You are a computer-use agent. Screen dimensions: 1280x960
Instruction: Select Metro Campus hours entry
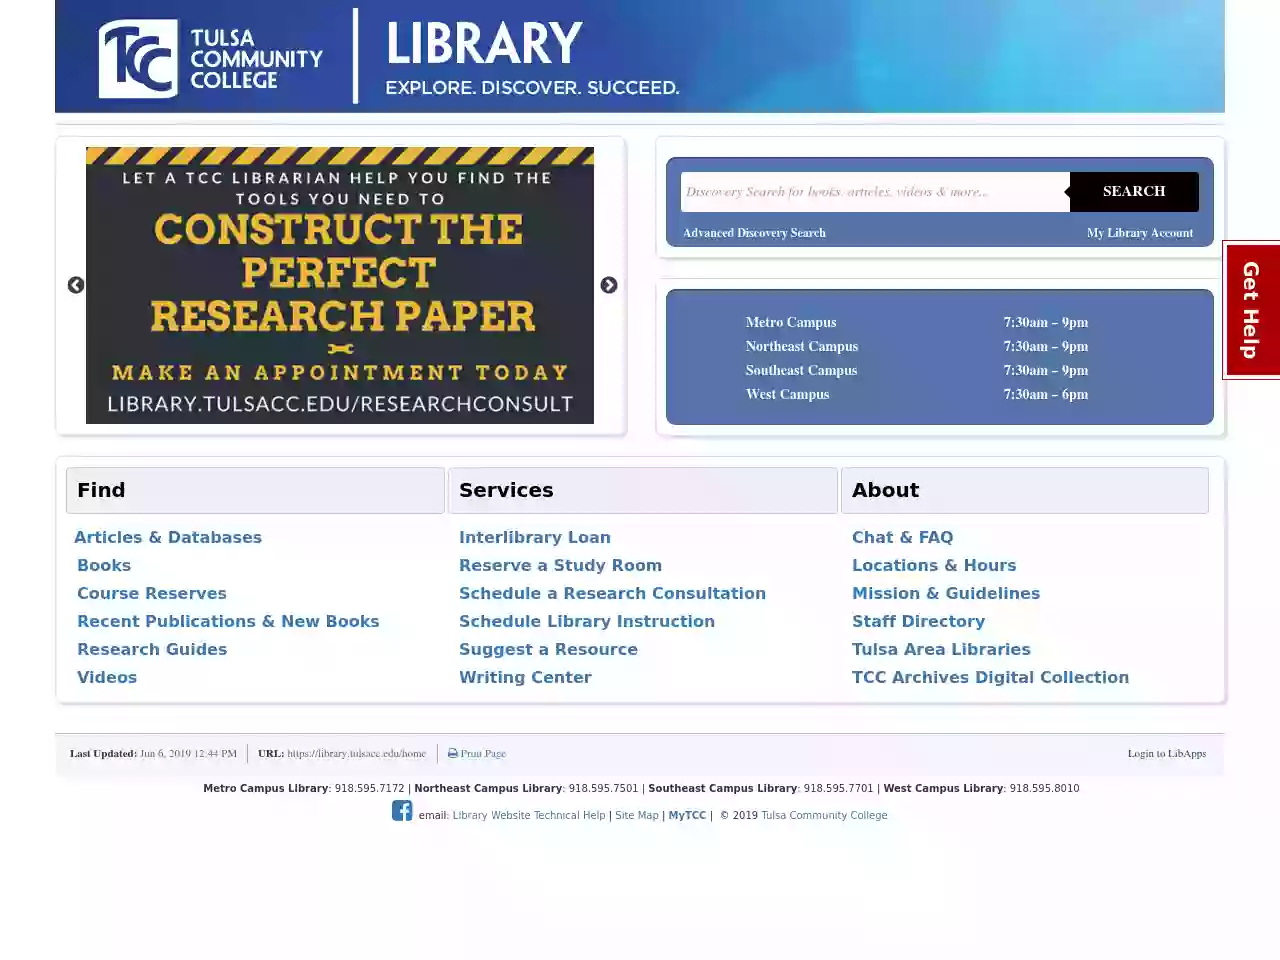[791, 322]
